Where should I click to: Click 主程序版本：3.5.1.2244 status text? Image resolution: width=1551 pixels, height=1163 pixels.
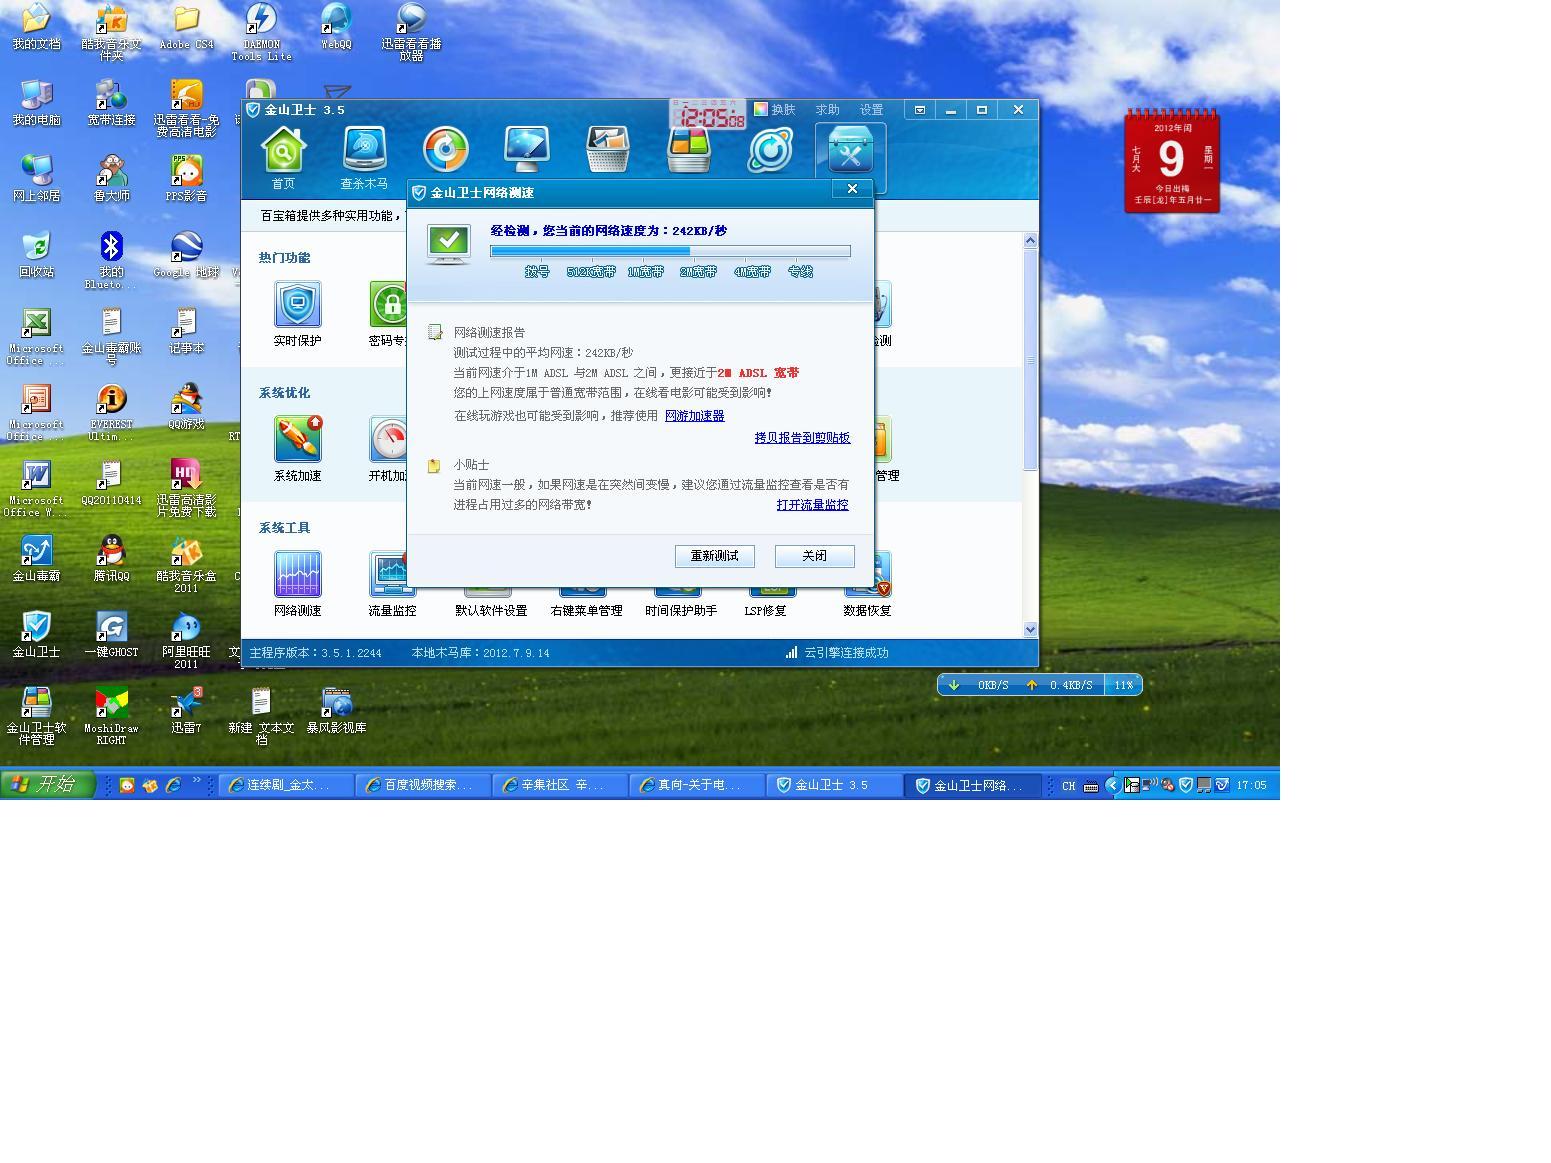coord(315,653)
